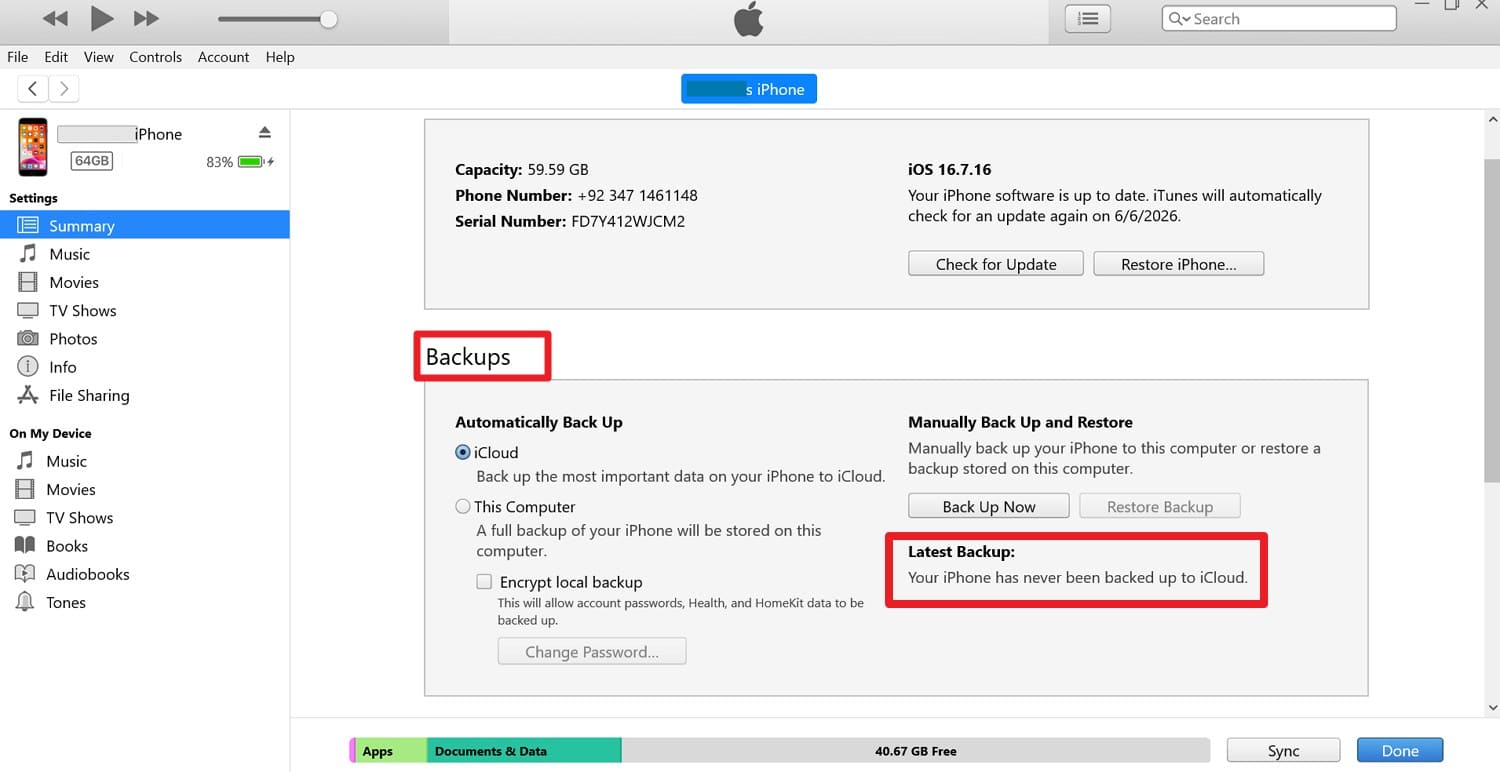Open the Edit menu
The width and height of the screenshot is (1500, 772).
click(56, 57)
